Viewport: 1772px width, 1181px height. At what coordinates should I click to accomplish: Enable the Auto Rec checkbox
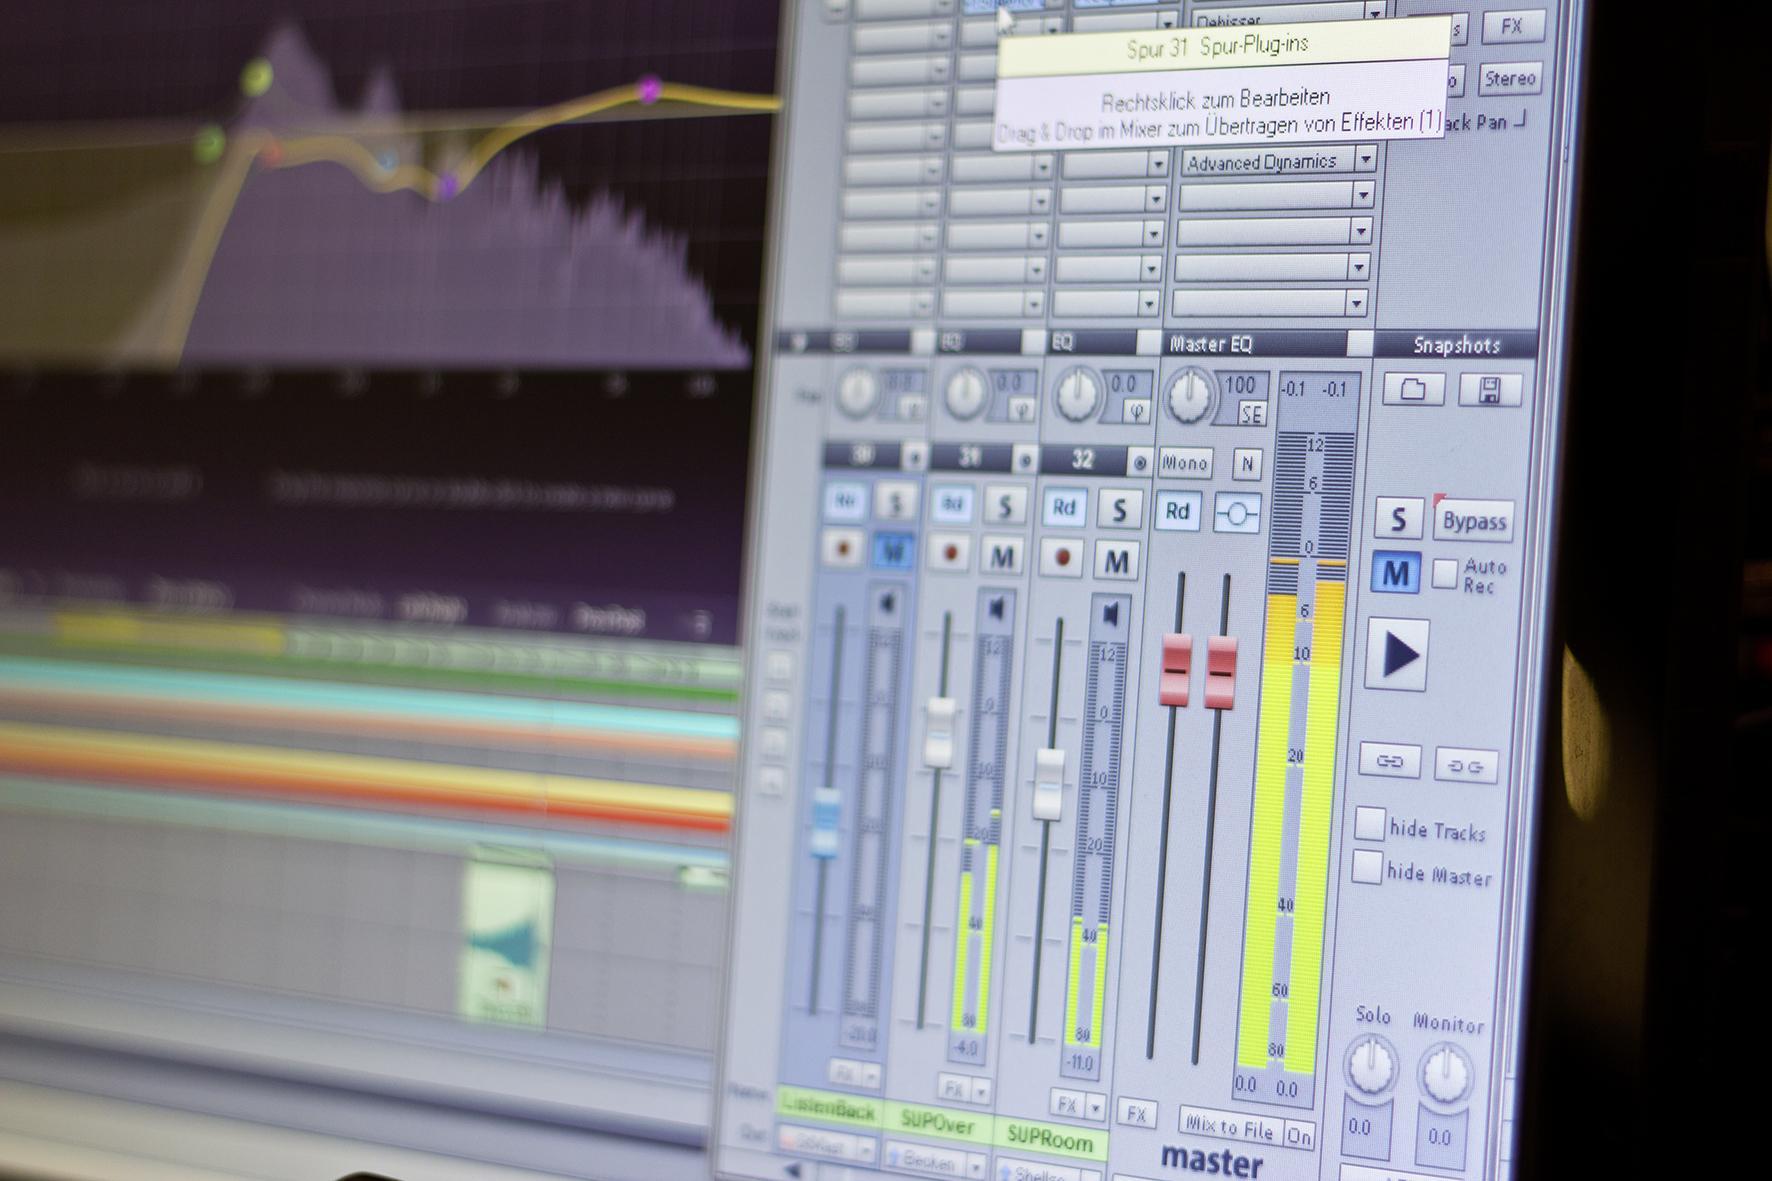coord(1444,574)
